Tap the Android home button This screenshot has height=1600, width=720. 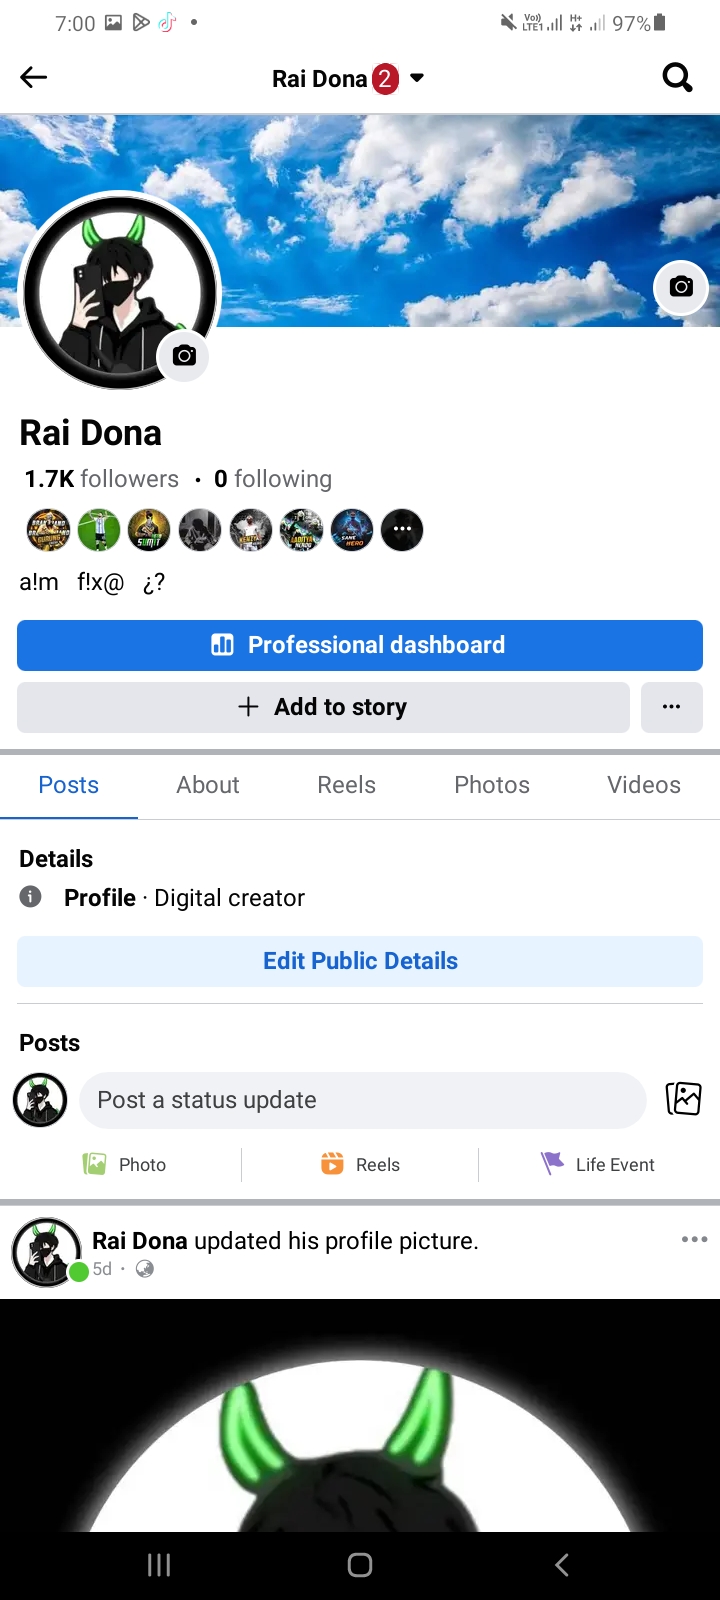click(x=360, y=1565)
